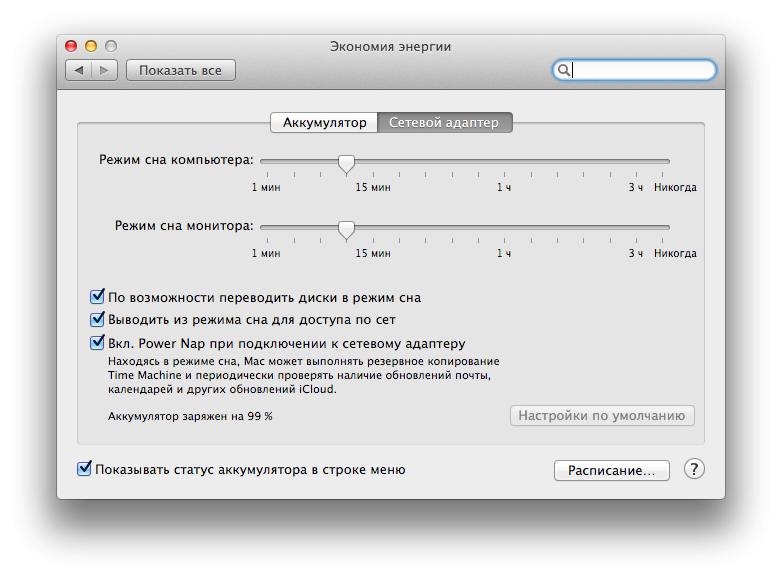Screen dimensions: 782x578
Task: Minimize the window with the yellow button
Action: pos(91,46)
